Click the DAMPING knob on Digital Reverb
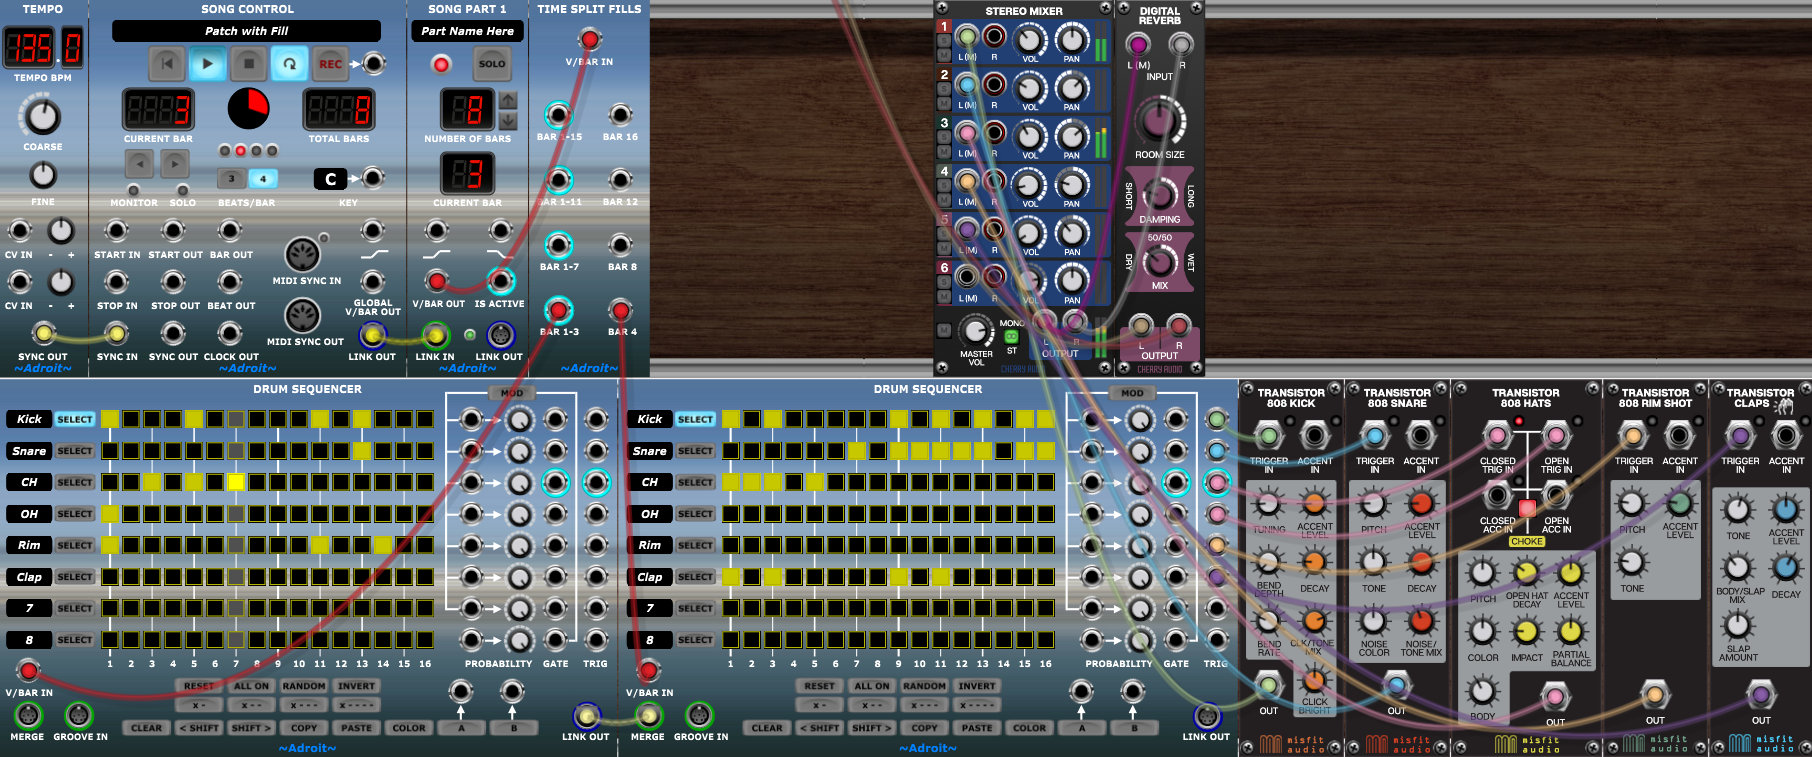This screenshot has width=1812, height=757. (1159, 194)
